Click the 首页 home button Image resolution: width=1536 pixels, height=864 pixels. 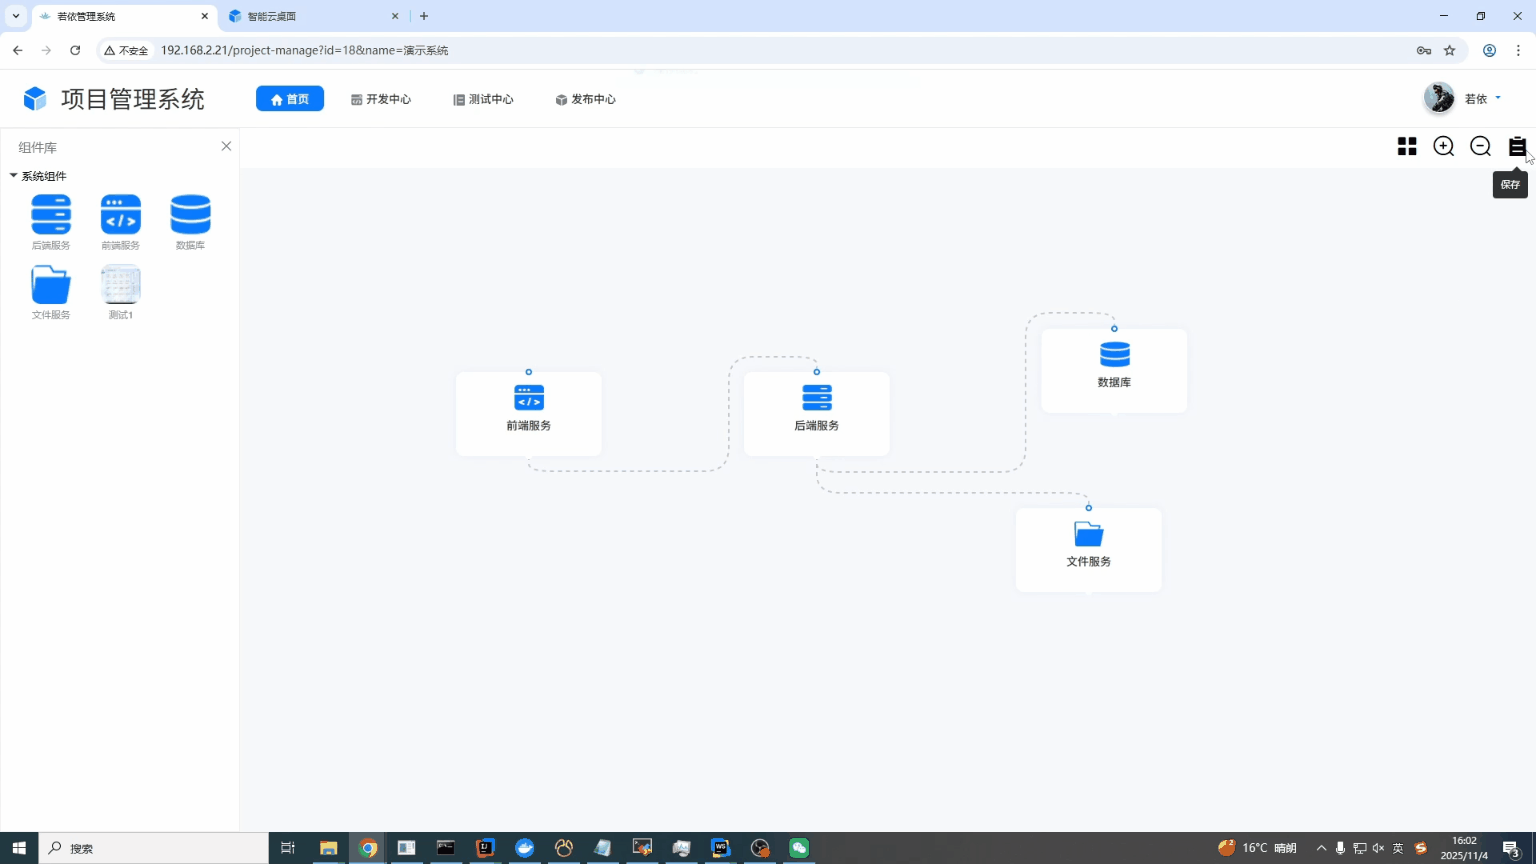[290, 99]
